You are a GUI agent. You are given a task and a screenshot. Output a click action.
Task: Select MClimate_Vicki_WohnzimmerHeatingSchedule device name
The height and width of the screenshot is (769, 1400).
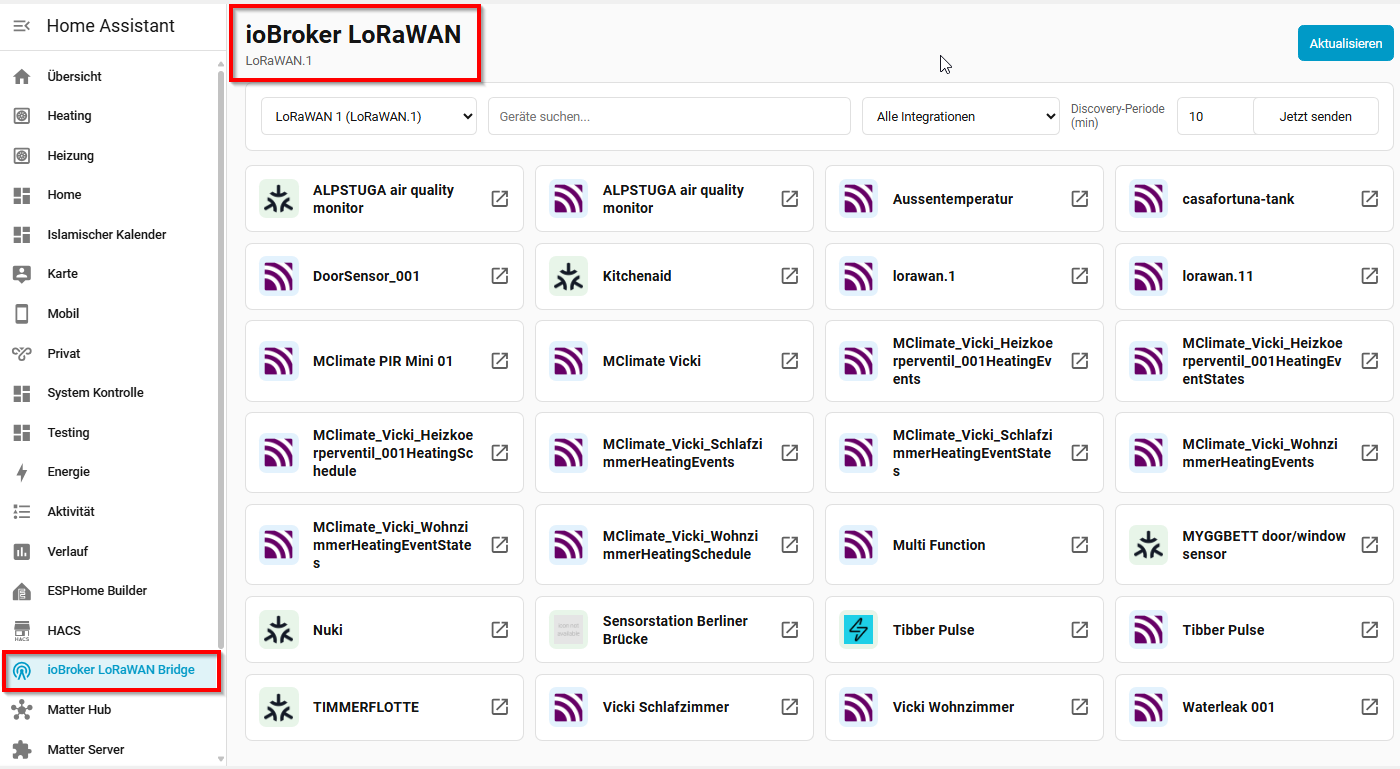[681, 545]
